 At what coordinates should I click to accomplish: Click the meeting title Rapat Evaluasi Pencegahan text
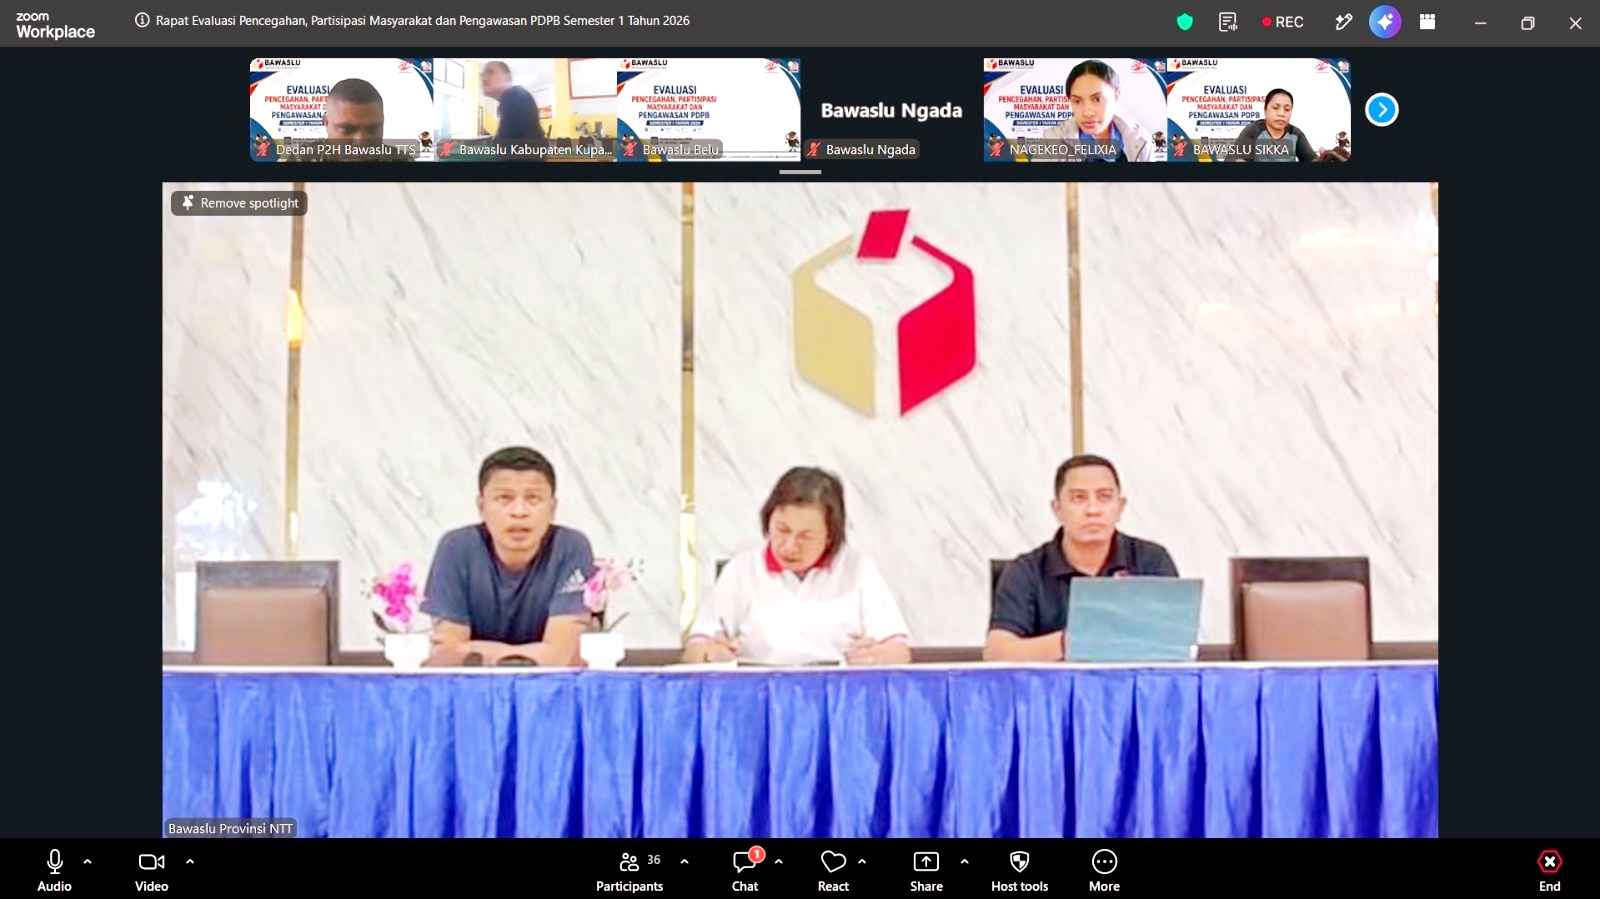click(x=423, y=20)
